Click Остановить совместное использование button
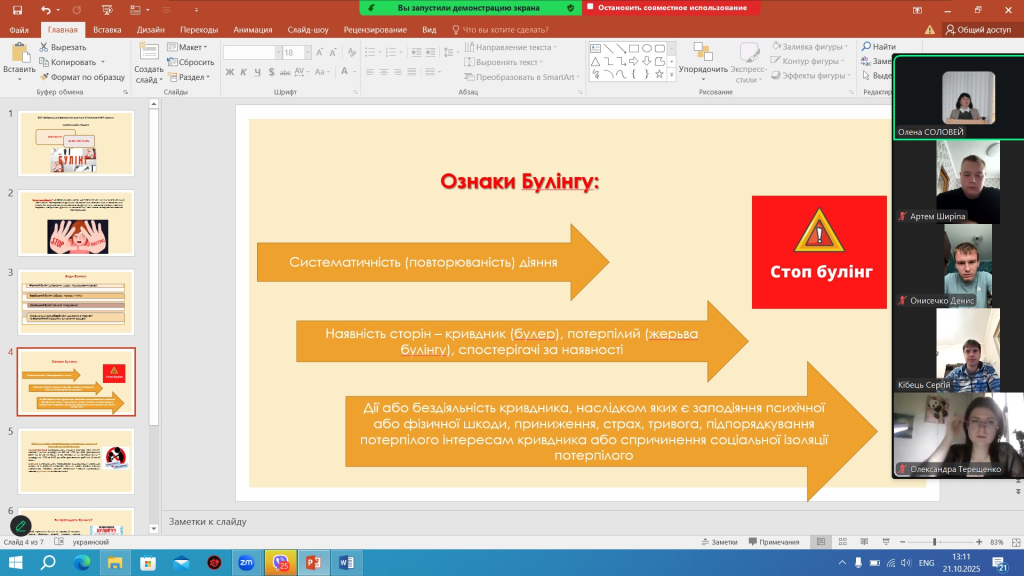The height and width of the screenshot is (576, 1024). (671, 8)
